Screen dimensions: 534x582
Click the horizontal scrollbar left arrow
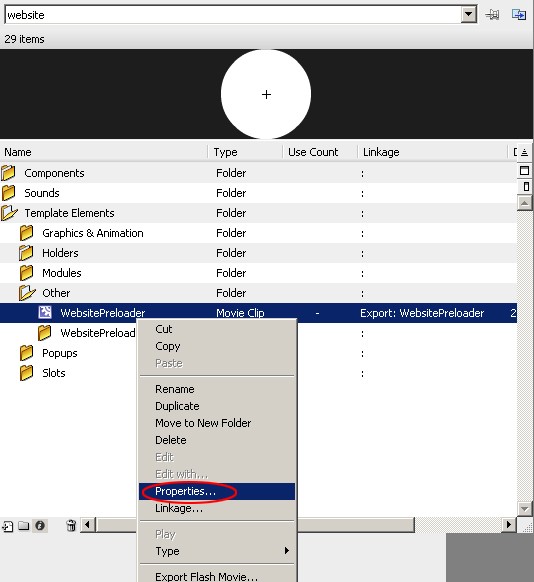(88, 525)
